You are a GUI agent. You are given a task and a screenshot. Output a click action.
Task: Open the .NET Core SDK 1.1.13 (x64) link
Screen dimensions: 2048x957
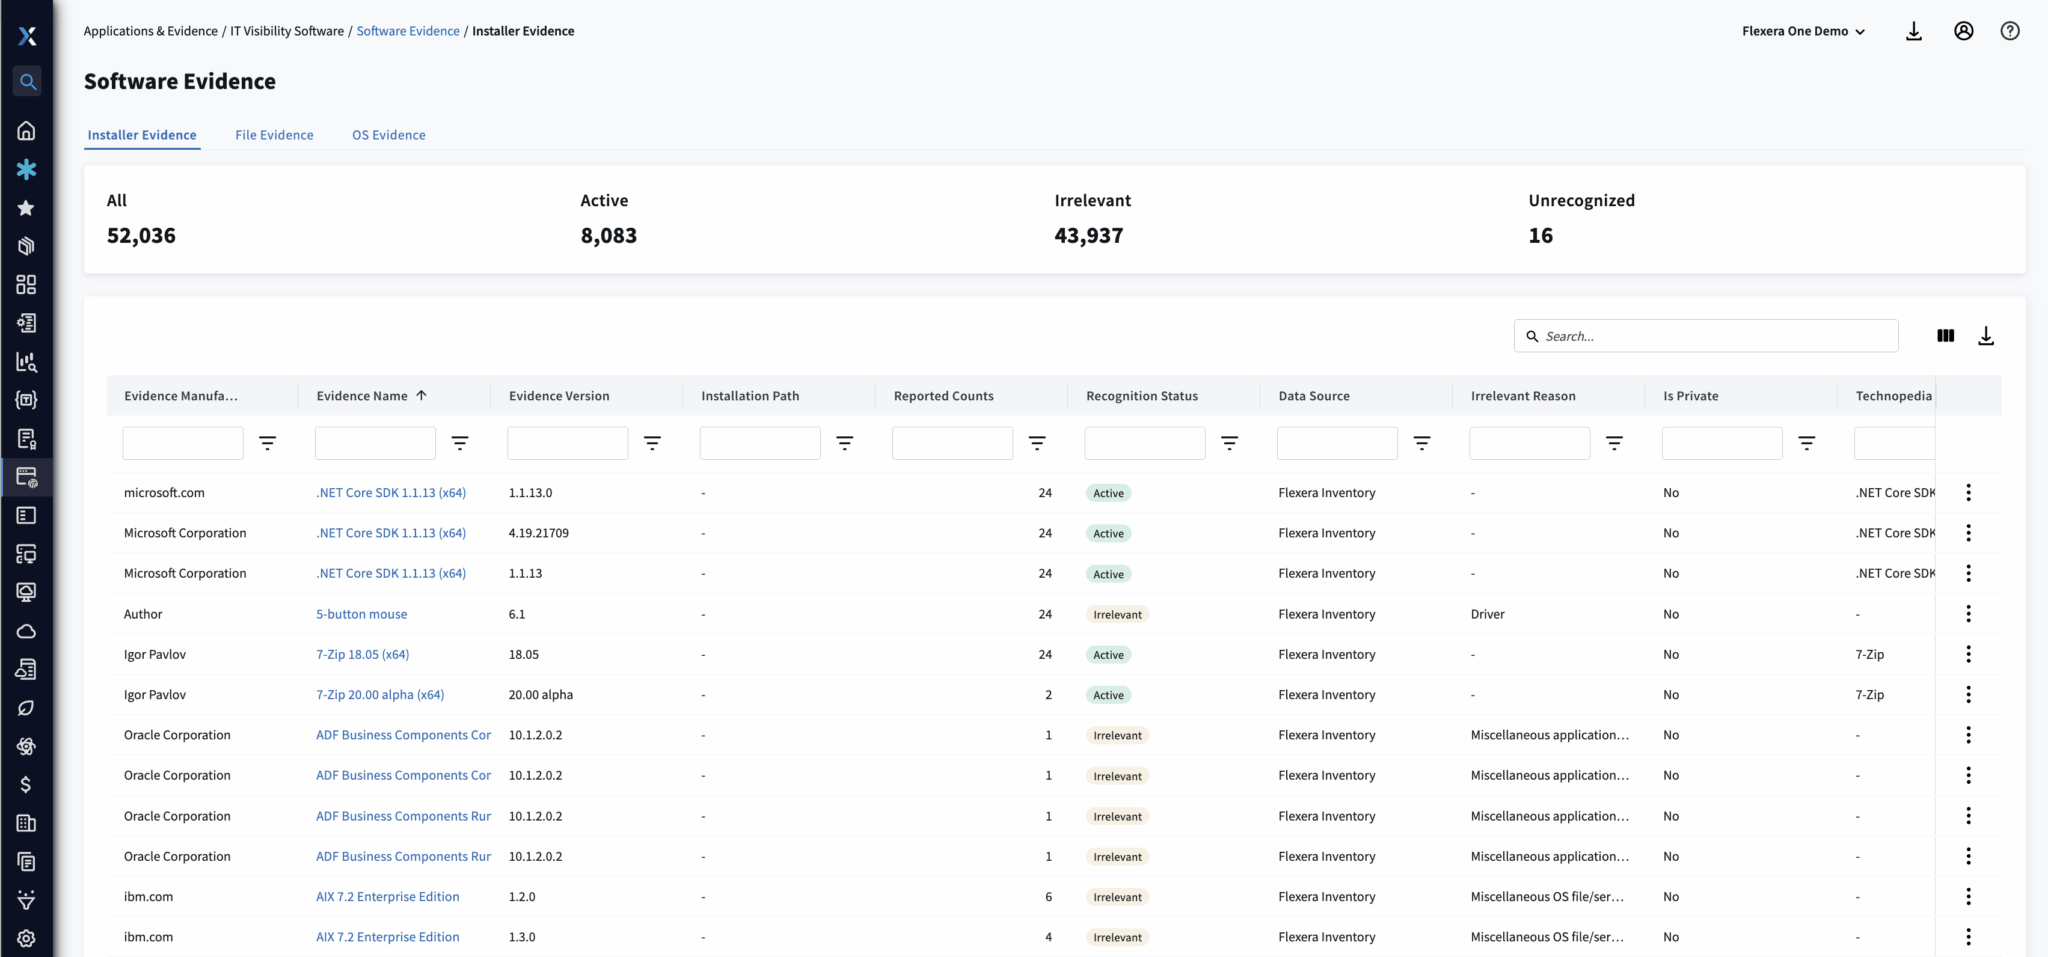point(390,492)
